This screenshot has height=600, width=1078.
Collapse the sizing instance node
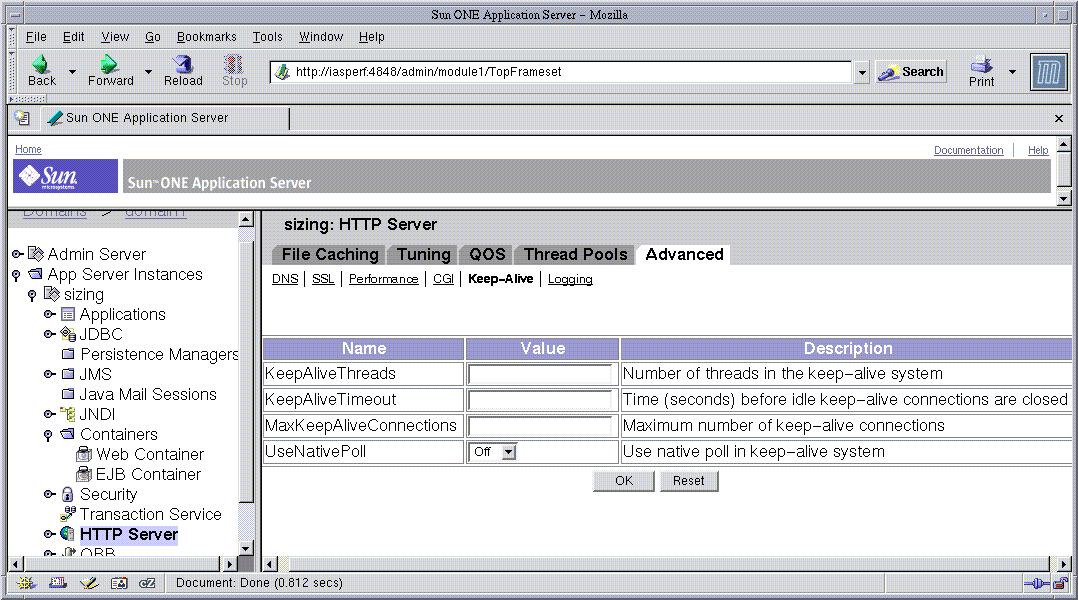32,295
